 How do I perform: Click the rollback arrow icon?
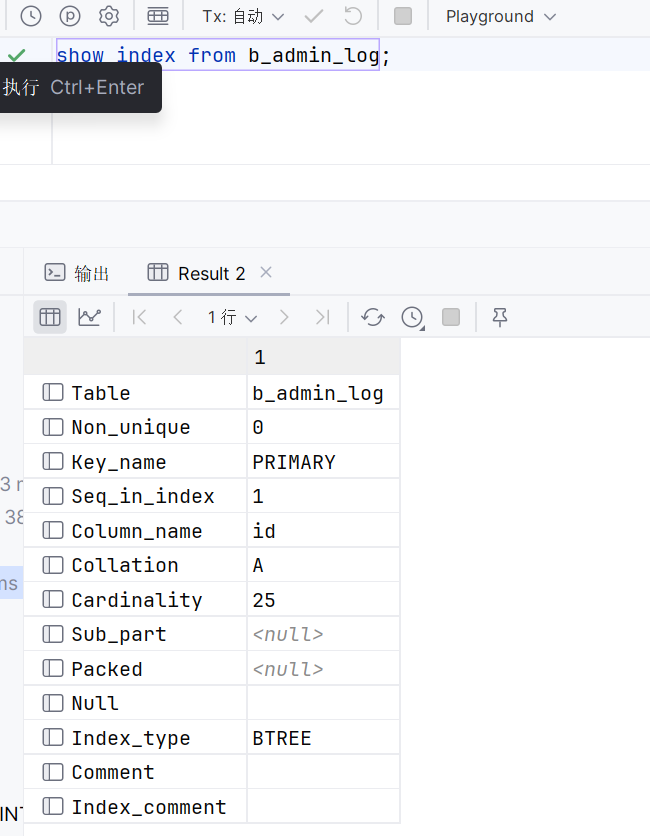coord(352,17)
